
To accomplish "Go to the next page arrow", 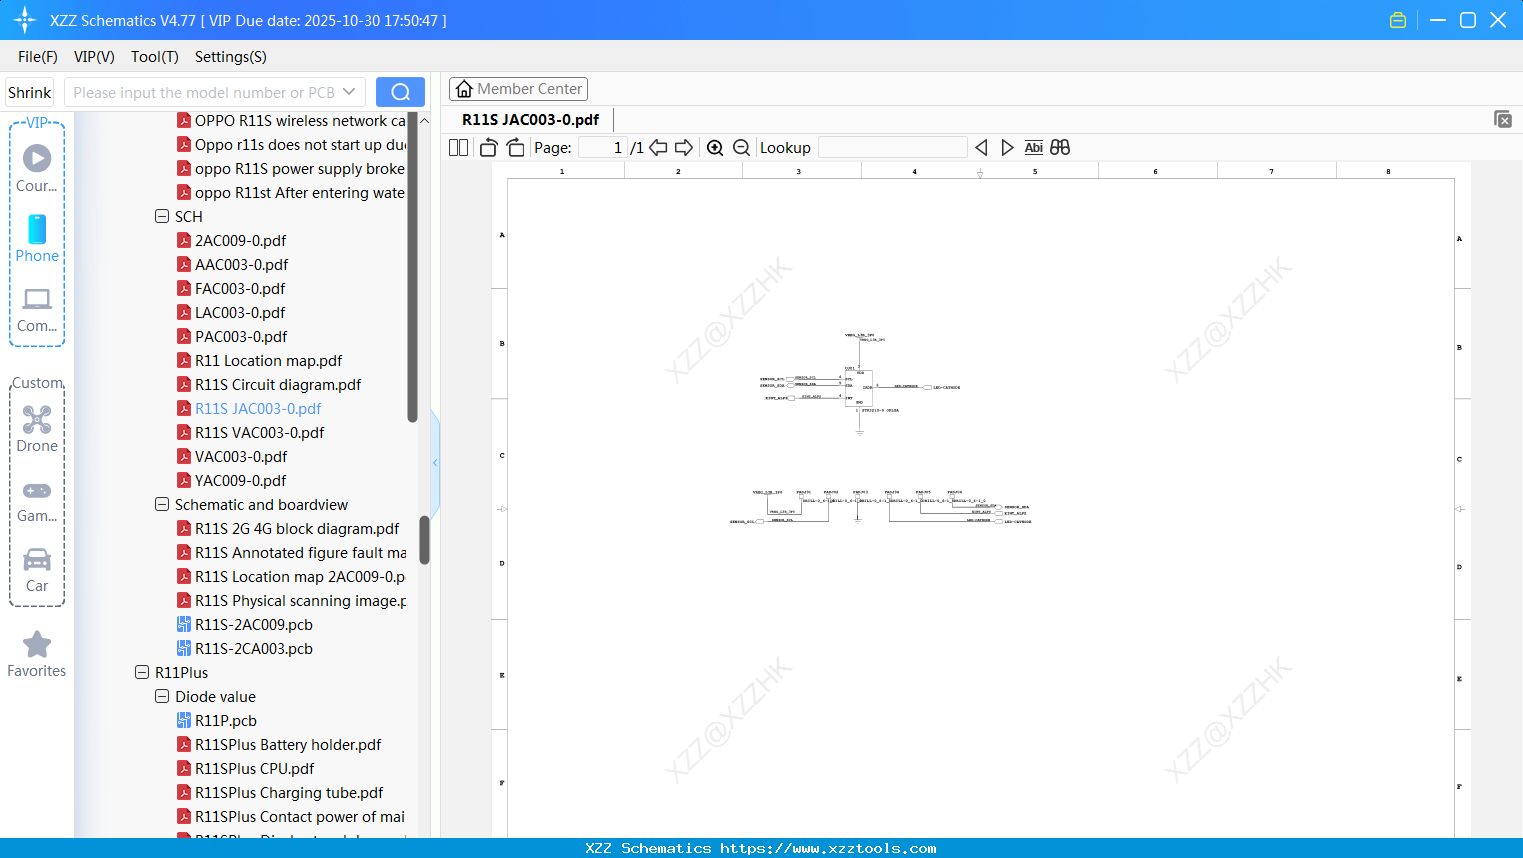I will (x=684, y=148).
